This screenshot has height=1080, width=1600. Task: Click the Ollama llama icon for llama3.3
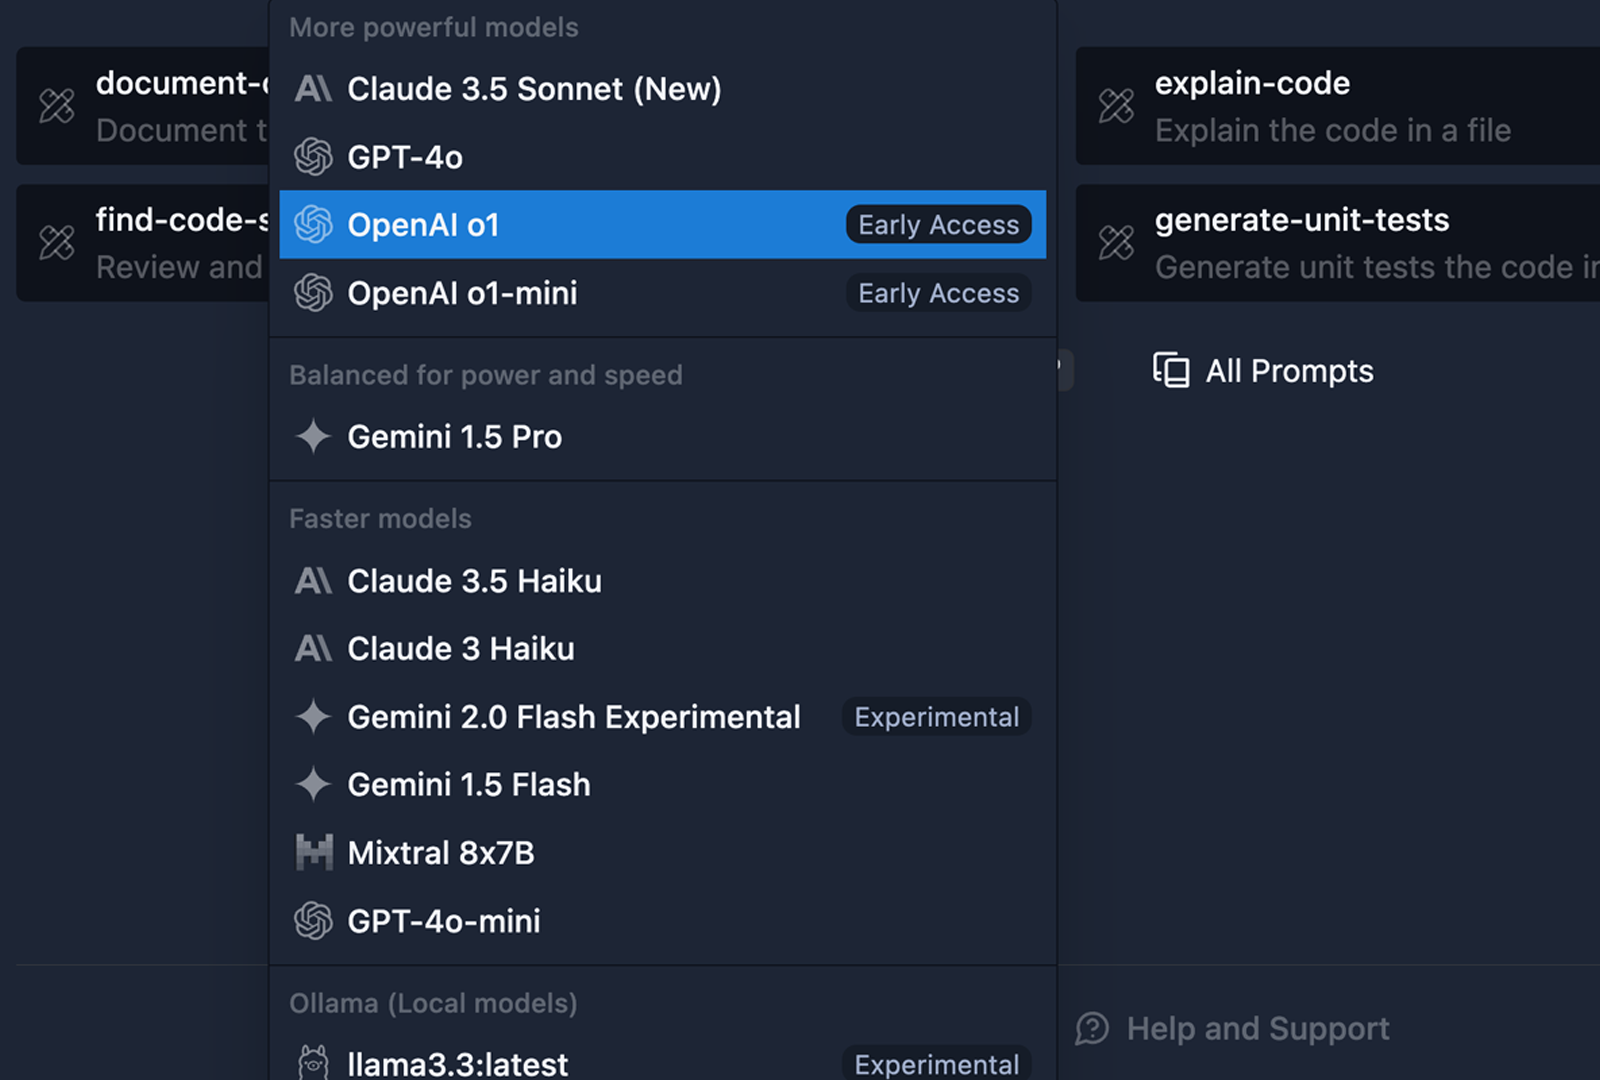point(313,1062)
